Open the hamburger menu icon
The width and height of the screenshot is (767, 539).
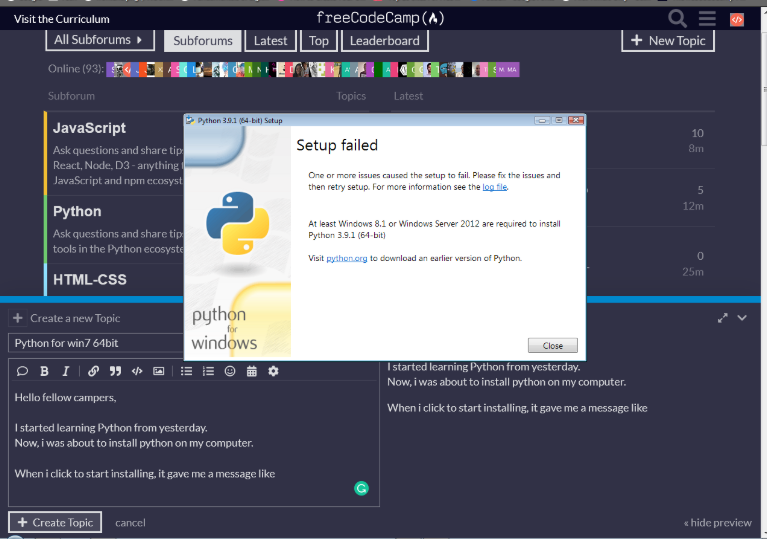(707, 19)
